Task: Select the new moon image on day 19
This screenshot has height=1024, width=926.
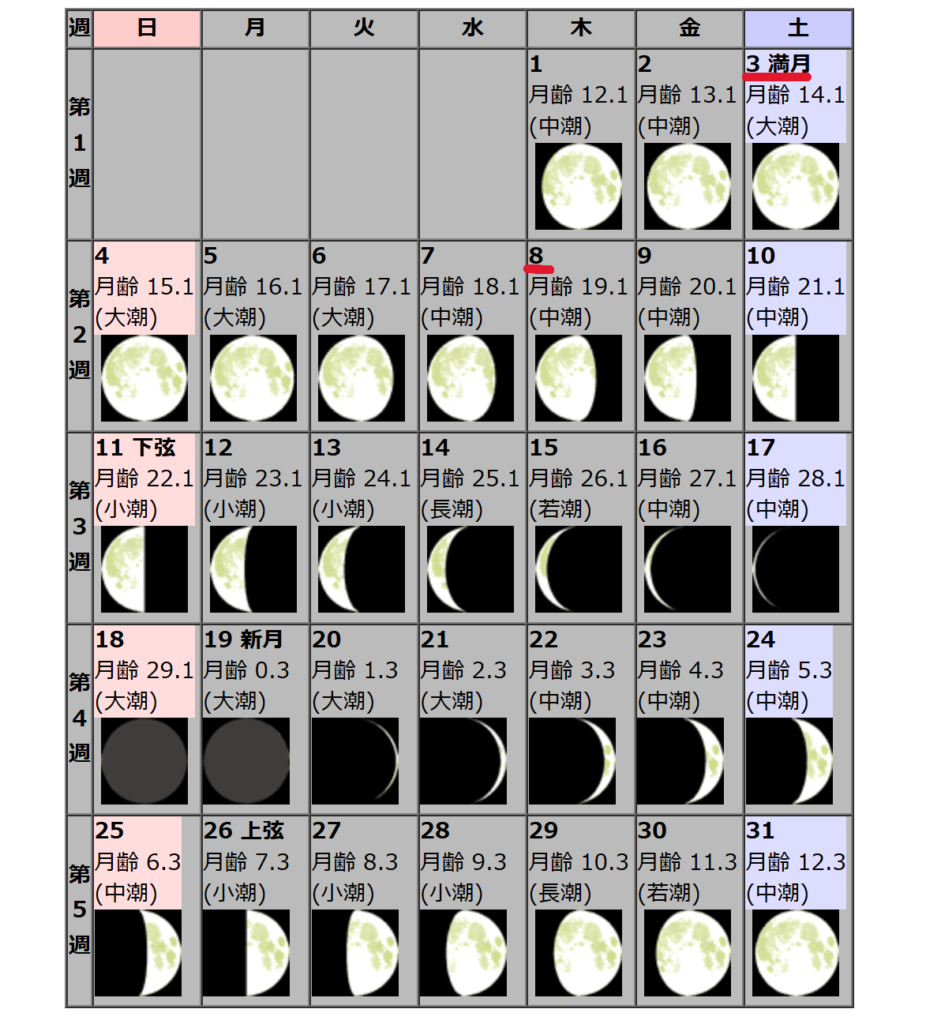Action: click(246, 761)
